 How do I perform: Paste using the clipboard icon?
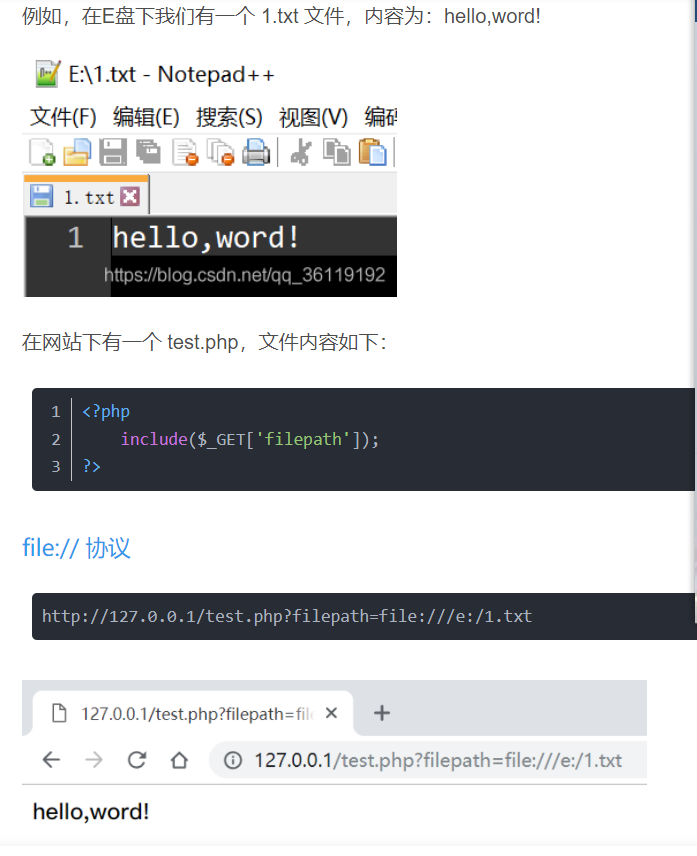(x=372, y=152)
